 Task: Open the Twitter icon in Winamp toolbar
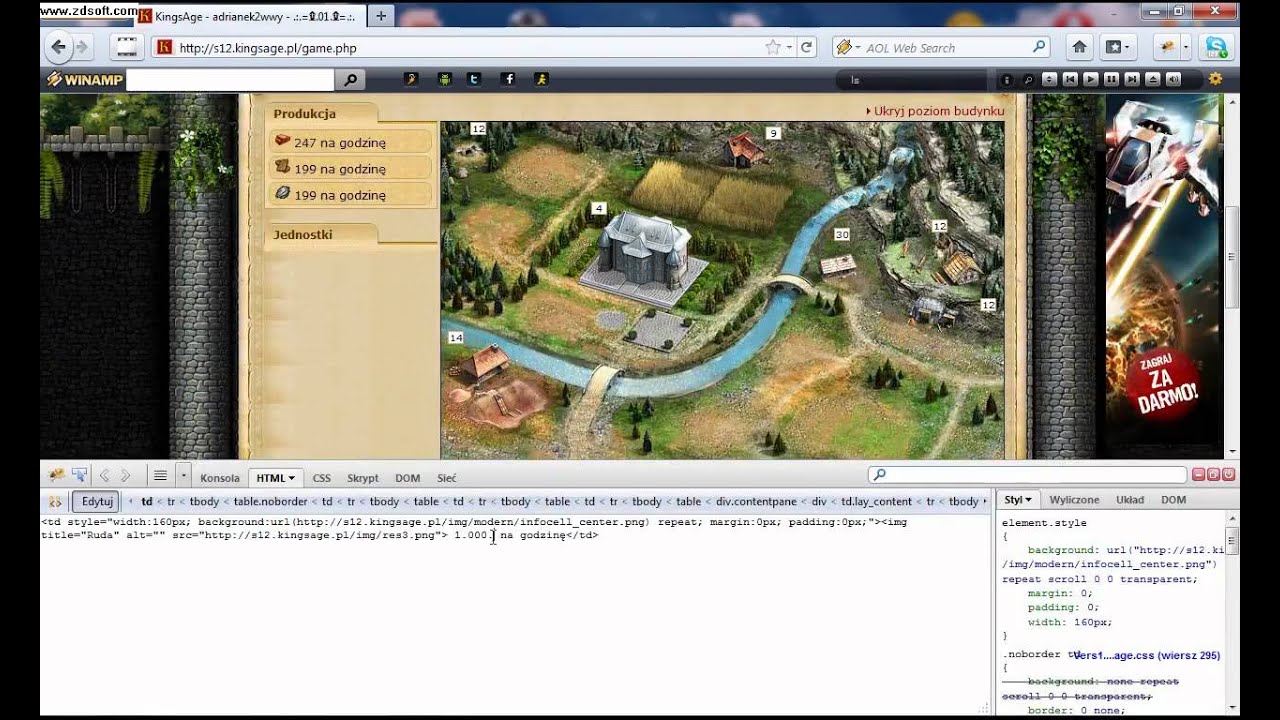[474, 79]
